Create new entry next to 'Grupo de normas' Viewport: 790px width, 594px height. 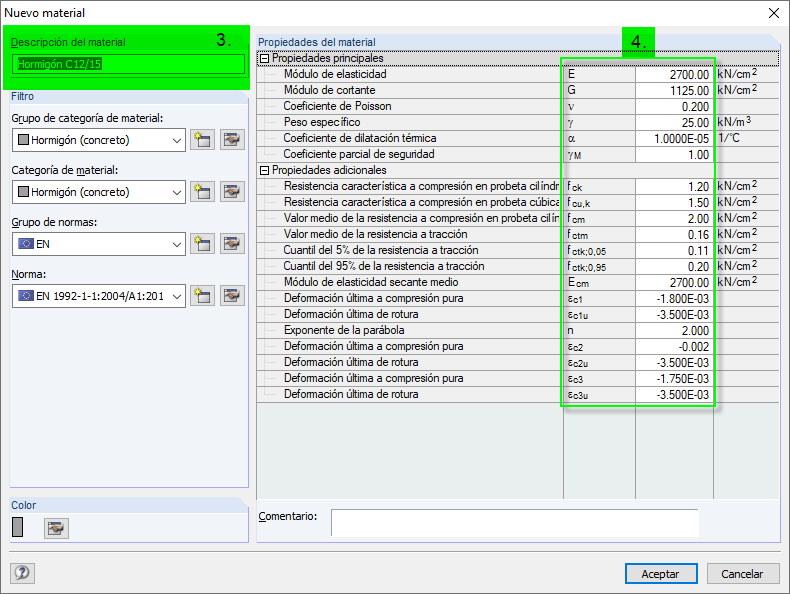(203, 243)
